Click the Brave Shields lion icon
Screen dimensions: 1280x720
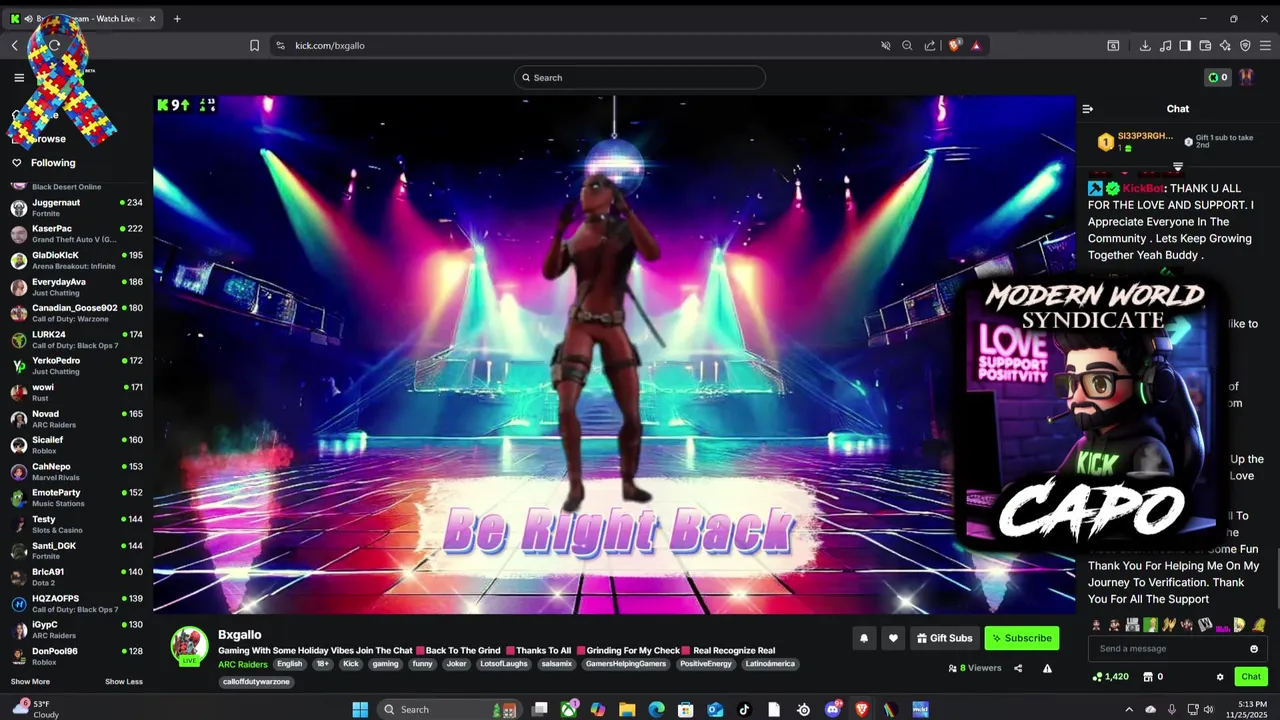[955, 45]
